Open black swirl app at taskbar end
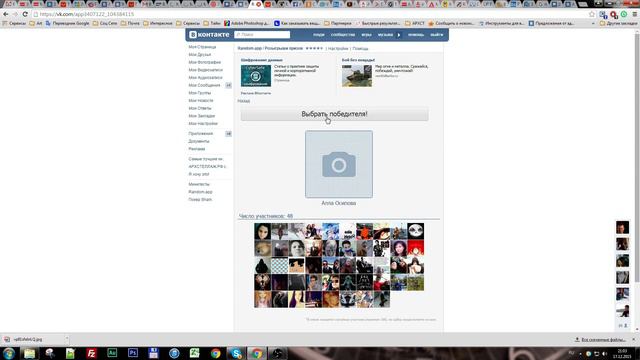The height and width of the screenshot is (360, 640). [x=278, y=353]
